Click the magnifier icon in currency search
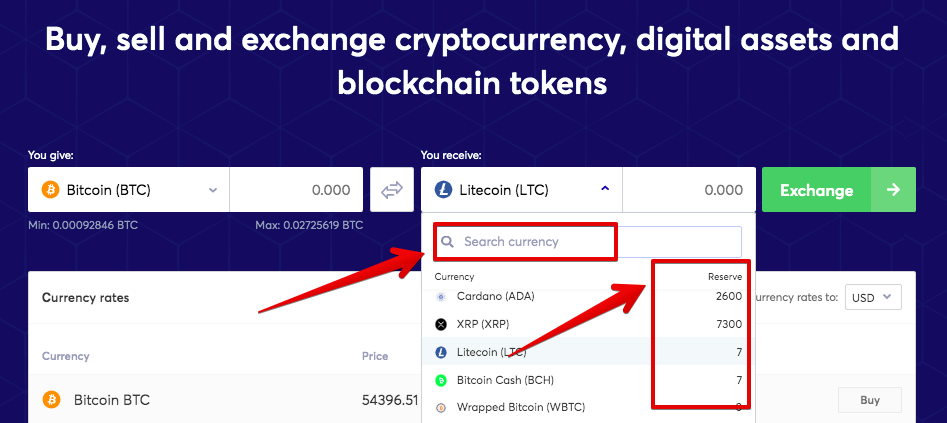The width and height of the screenshot is (947, 423). (448, 242)
